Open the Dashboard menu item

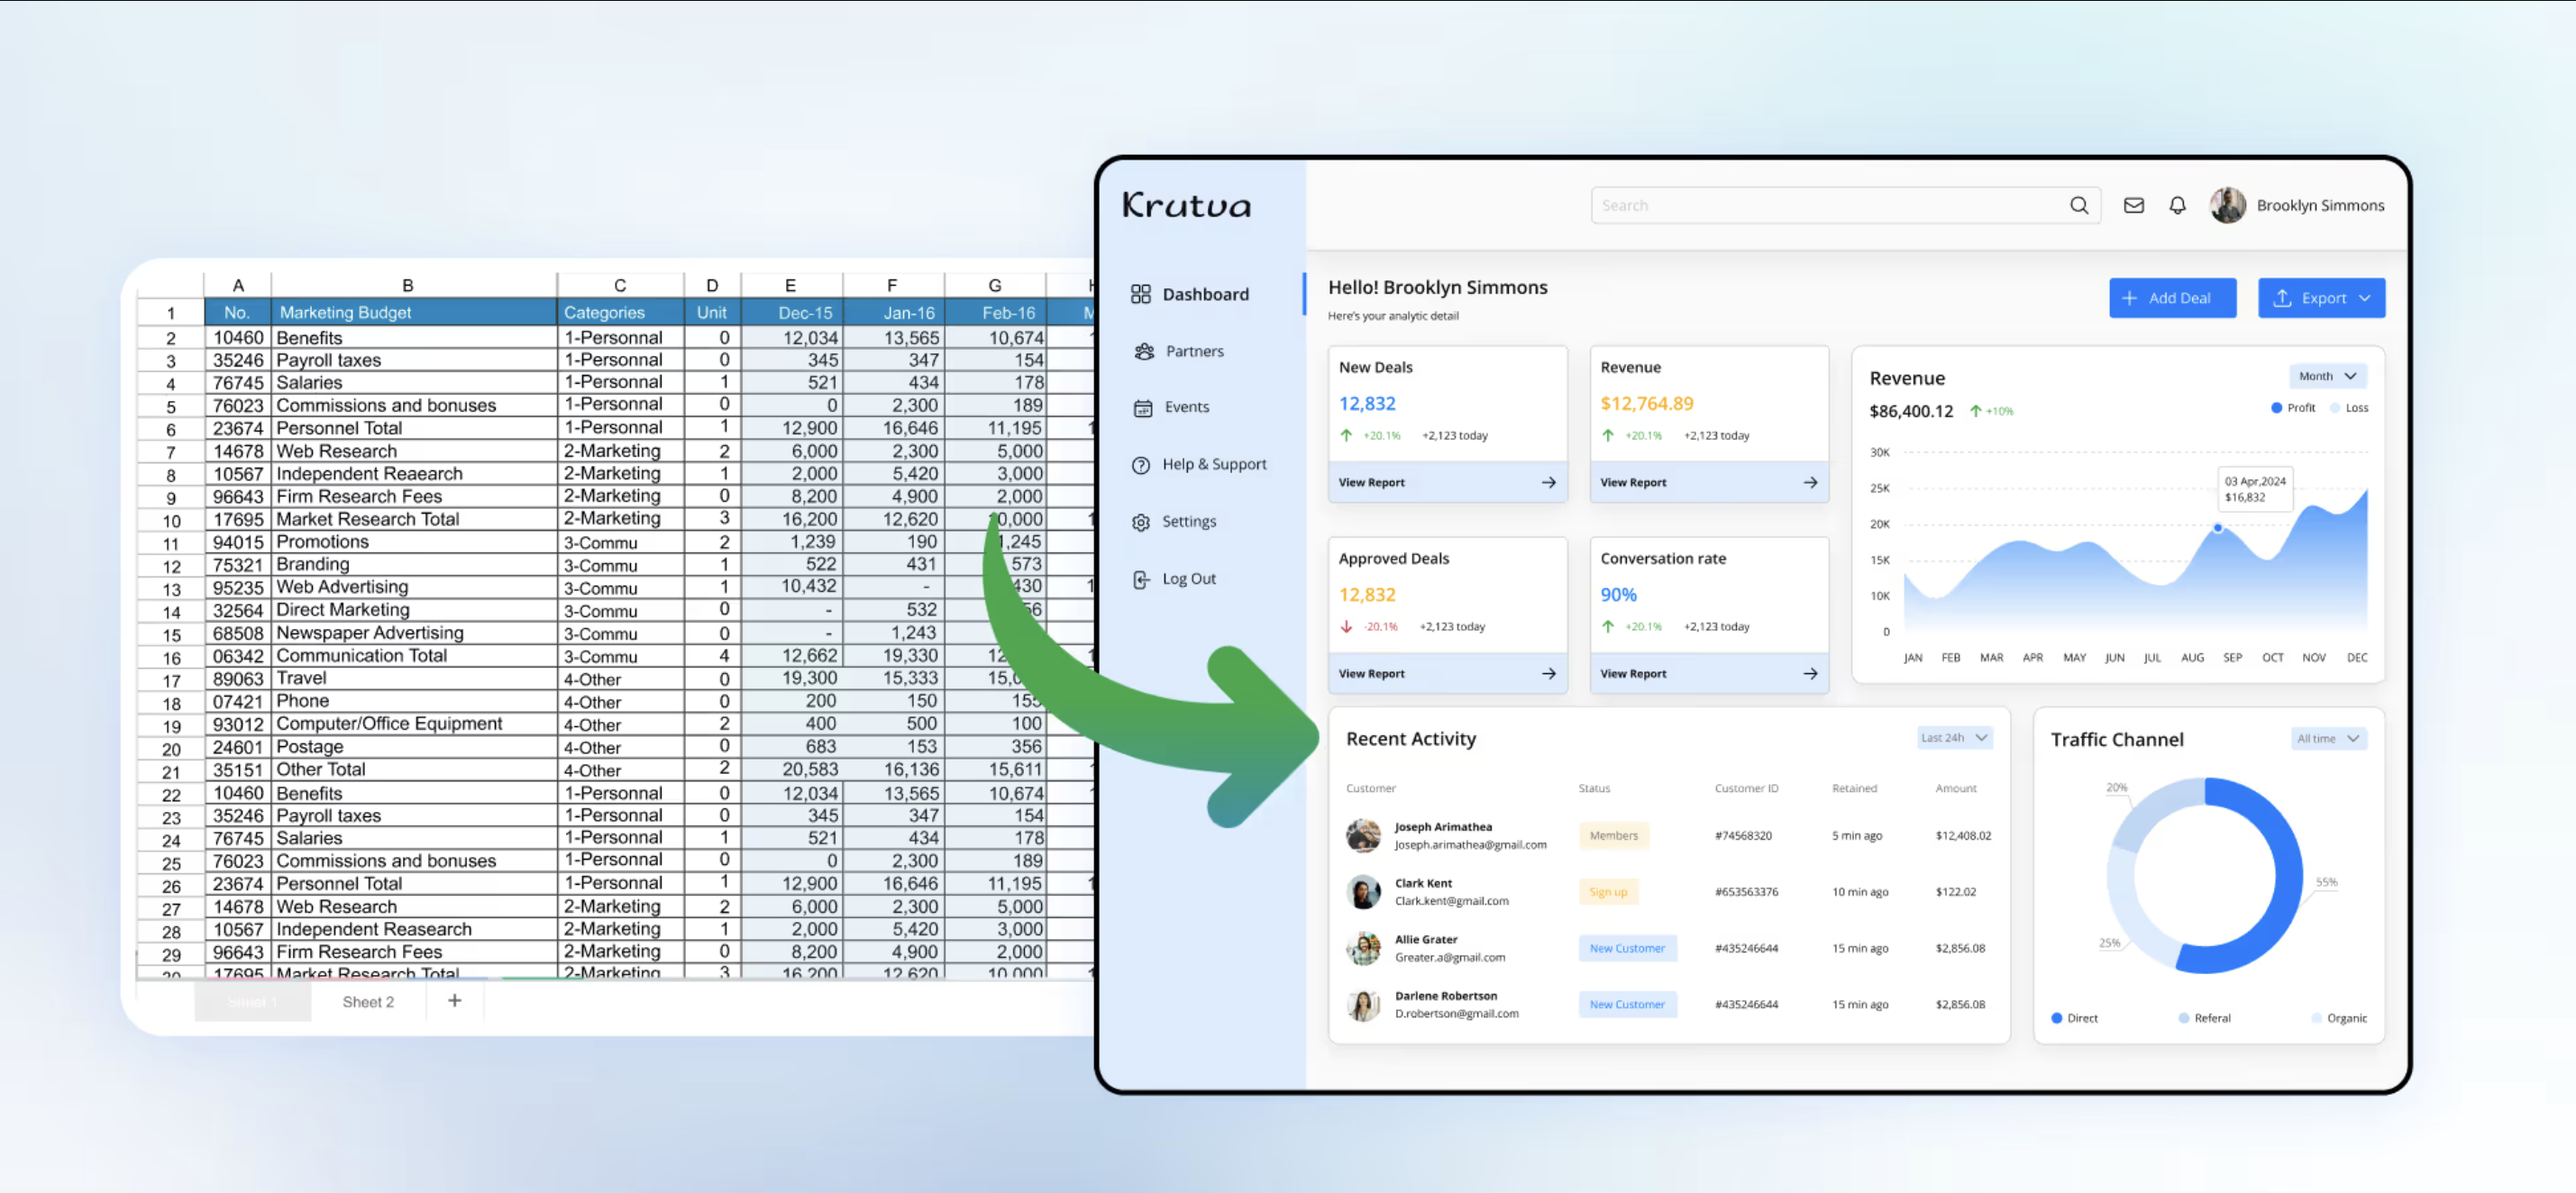click(x=1190, y=294)
